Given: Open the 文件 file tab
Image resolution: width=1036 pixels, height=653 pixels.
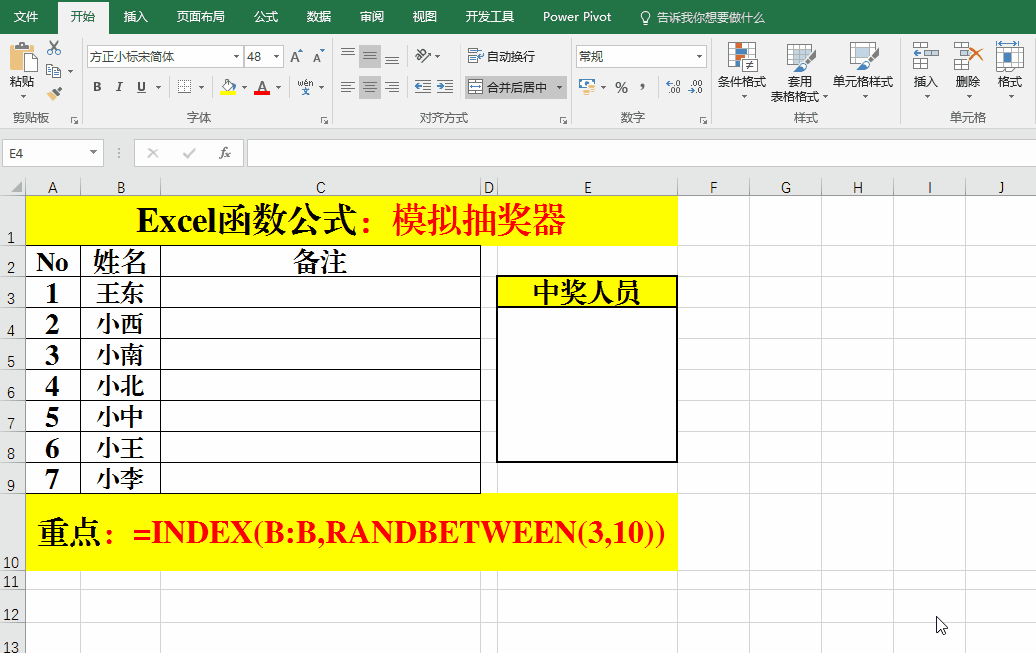Looking at the screenshot, I should (x=26, y=17).
